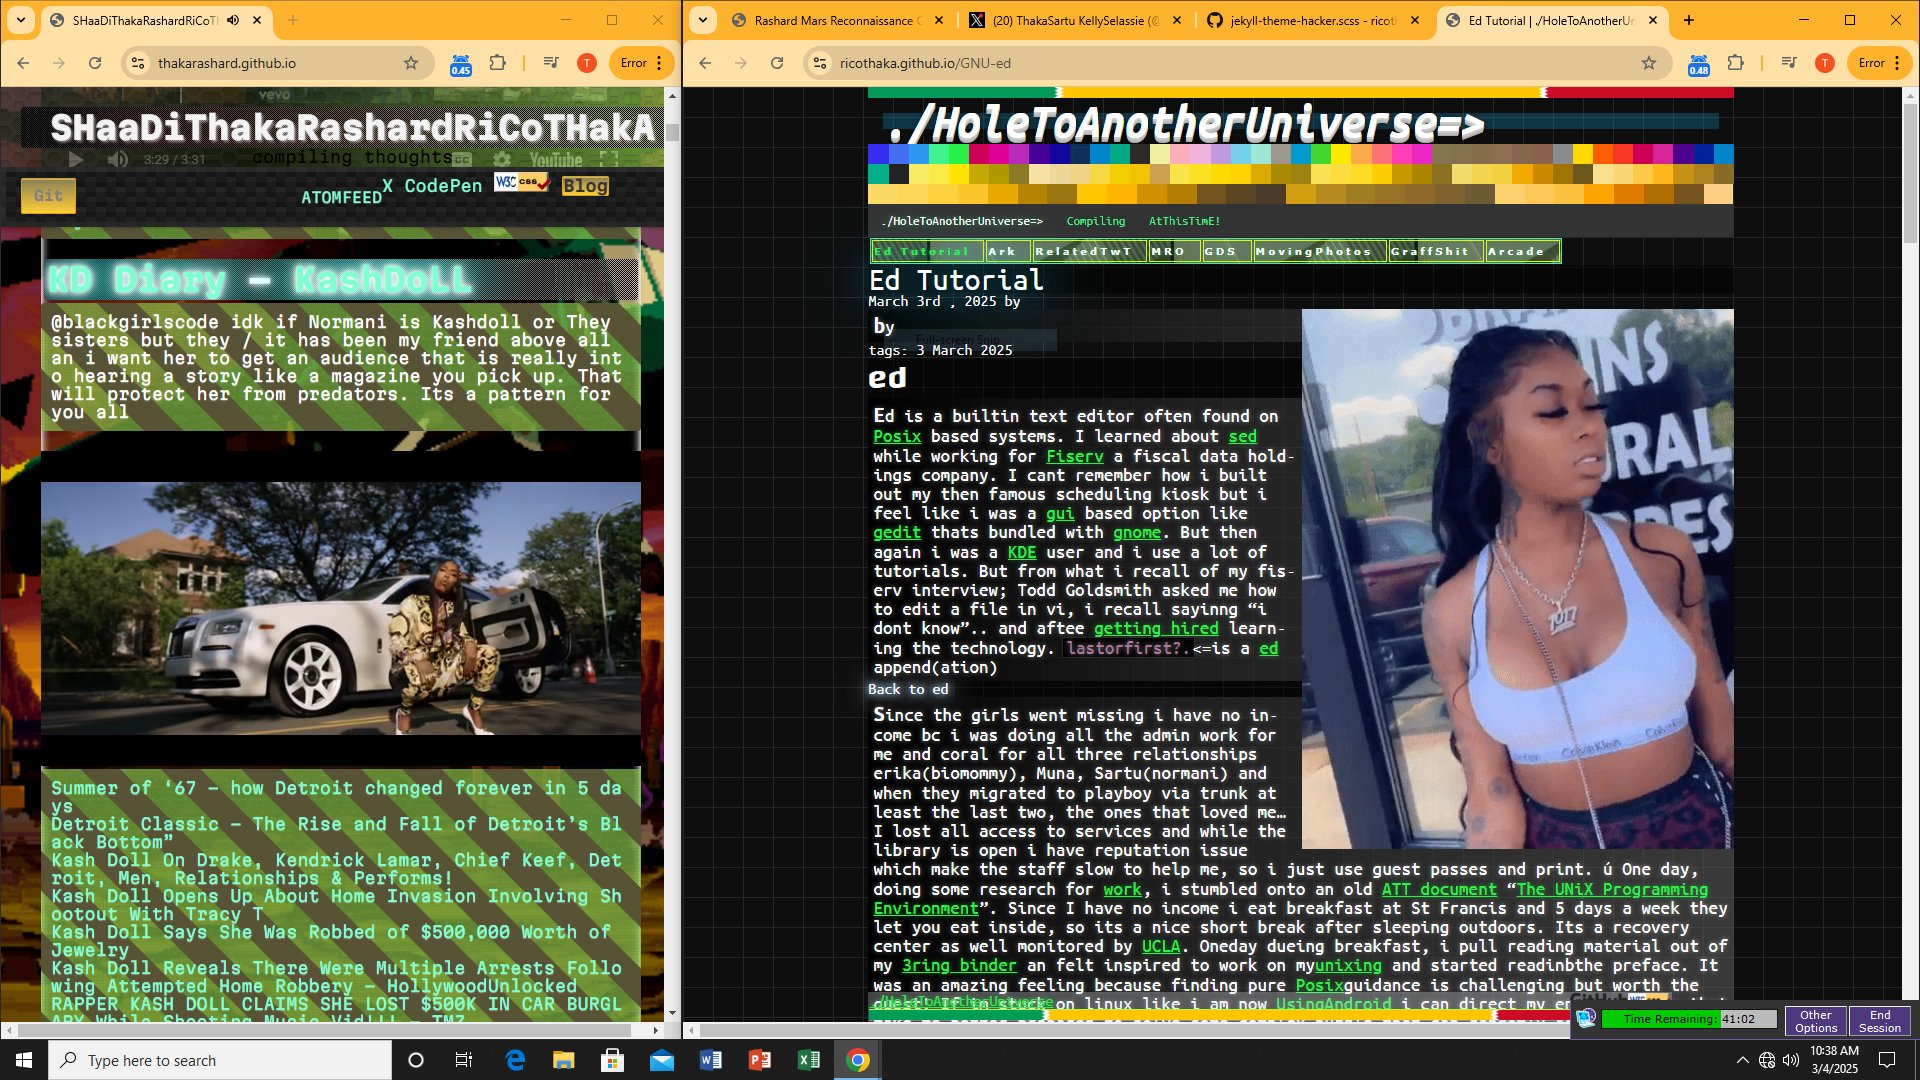Open the MovingPhotos navigation tab
The image size is (1920, 1080).
click(1319, 251)
